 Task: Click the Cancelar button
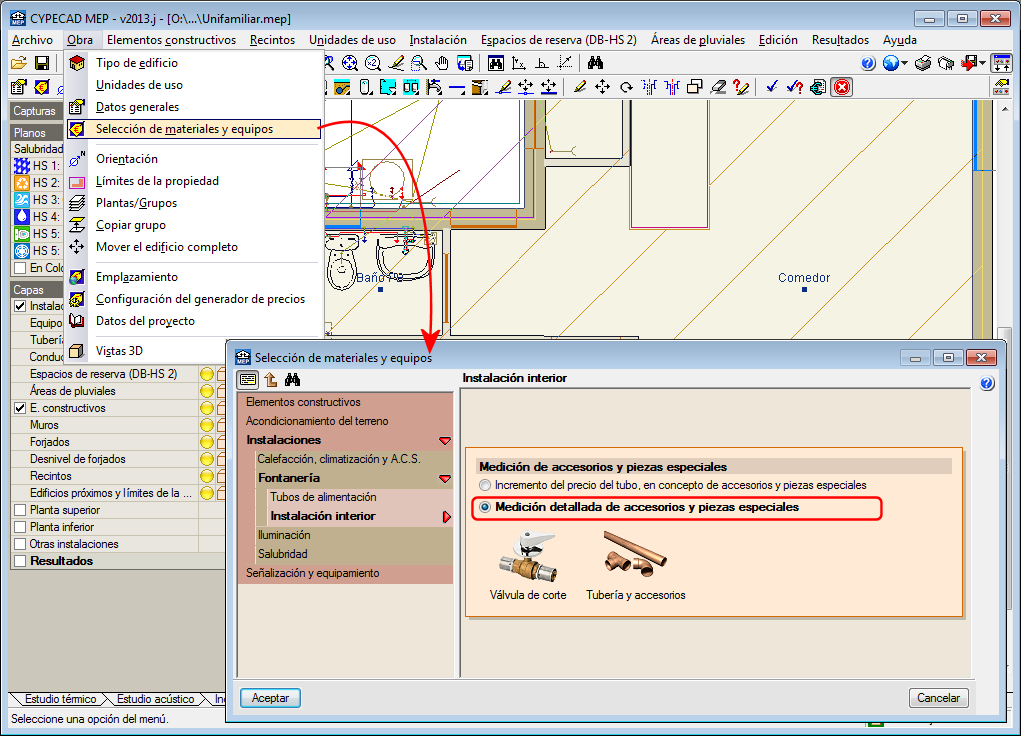click(x=938, y=698)
